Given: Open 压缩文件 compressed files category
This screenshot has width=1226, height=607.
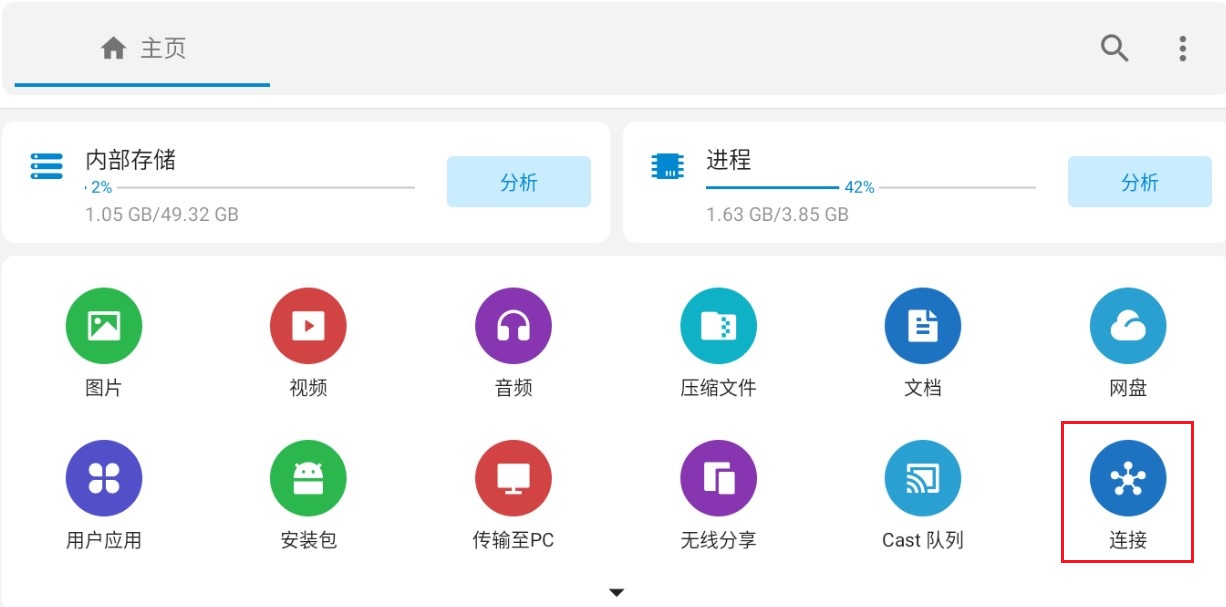Looking at the screenshot, I should pyautogui.click(x=718, y=327).
